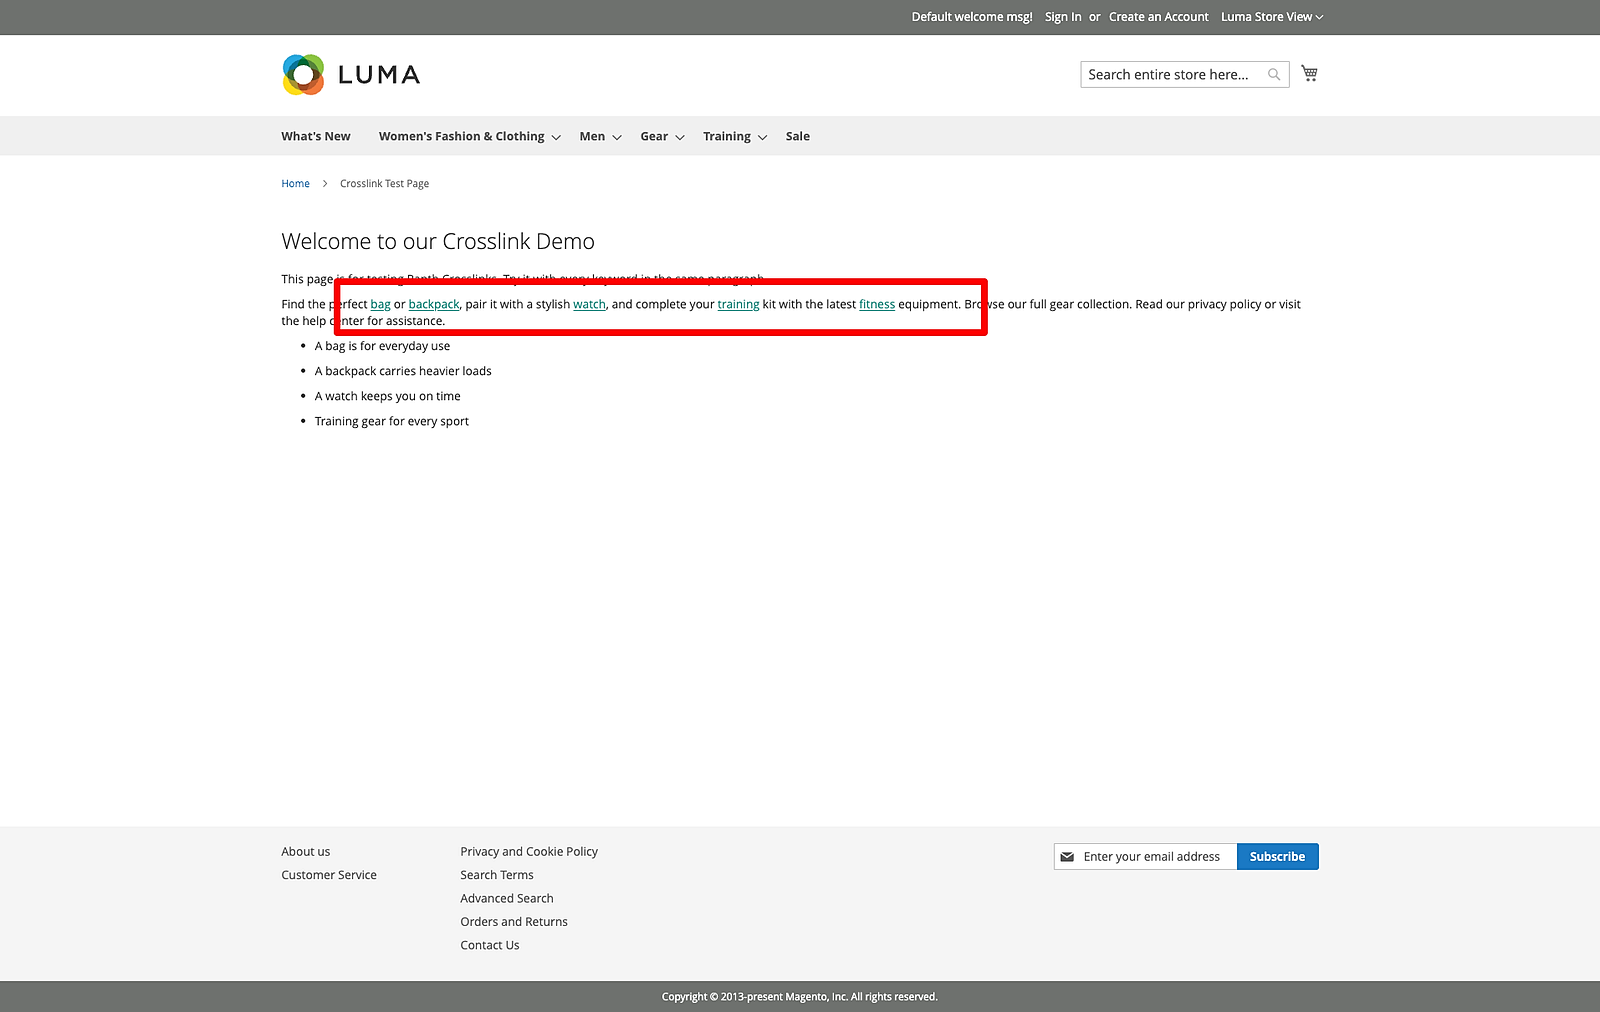
Task: Open the shopping cart icon
Action: tap(1309, 73)
